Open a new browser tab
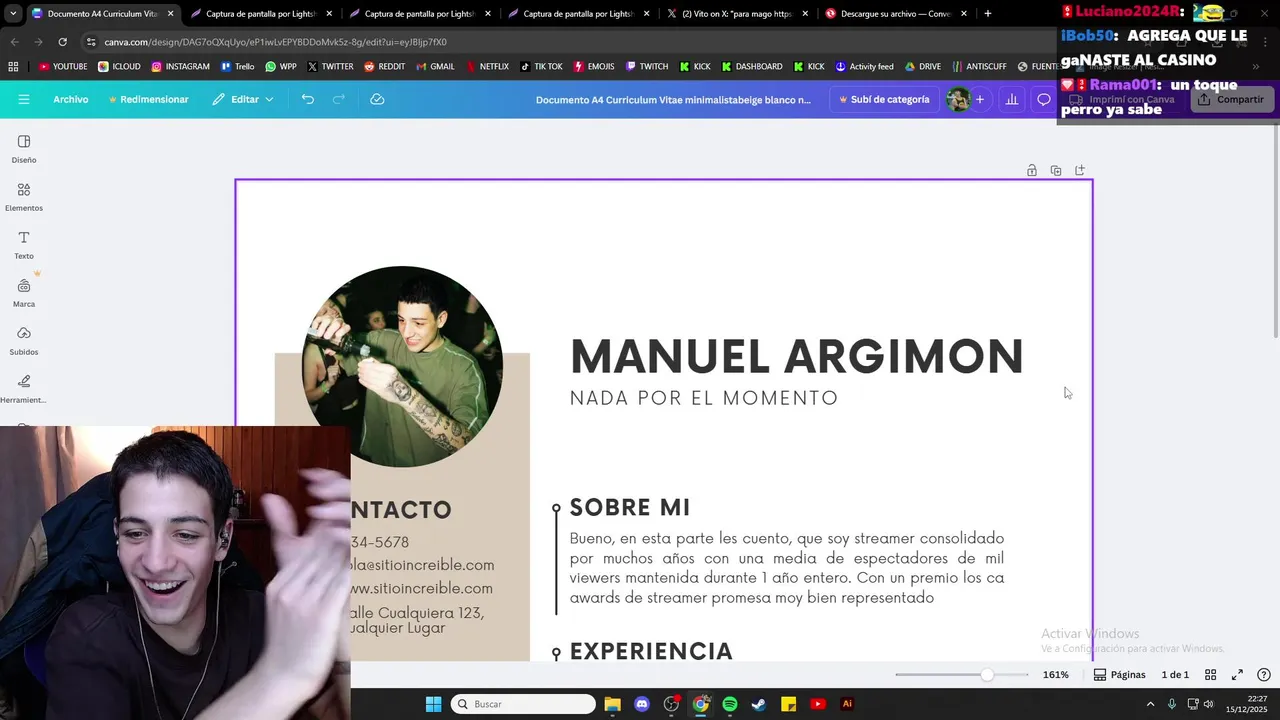 (x=988, y=14)
